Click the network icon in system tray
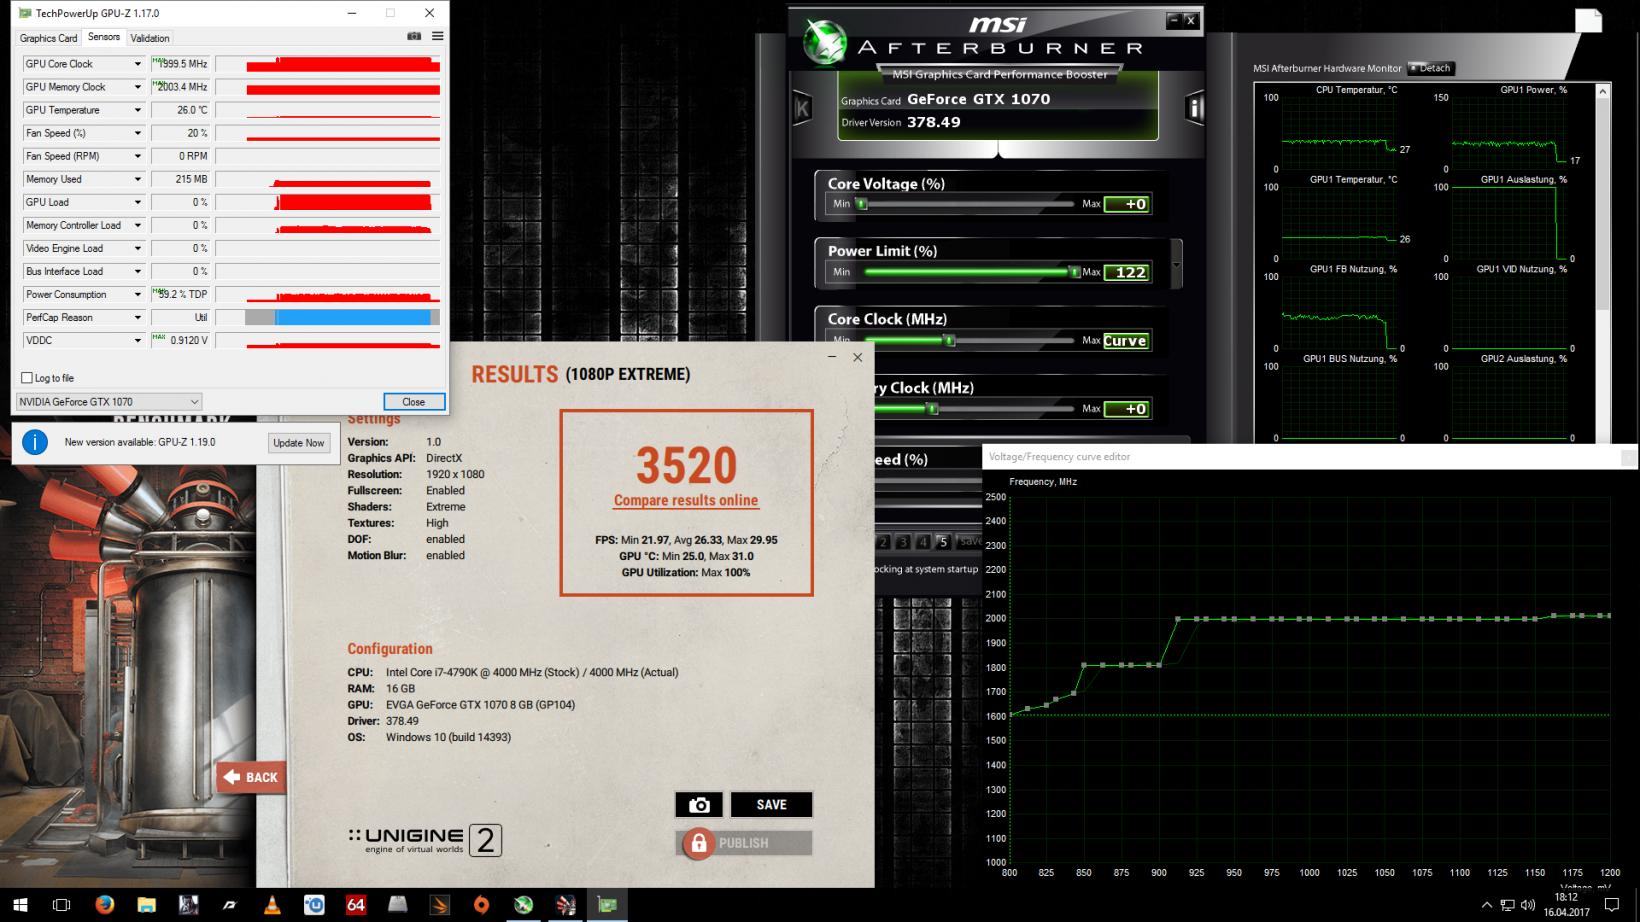The width and height of the screenshot is (1640, 922). [x=1507, y=905]
